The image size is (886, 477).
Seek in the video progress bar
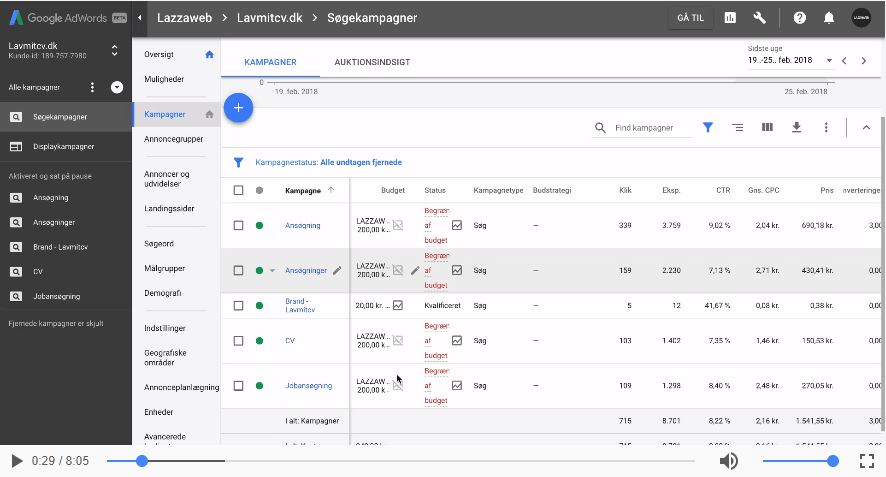pos(401,461)
